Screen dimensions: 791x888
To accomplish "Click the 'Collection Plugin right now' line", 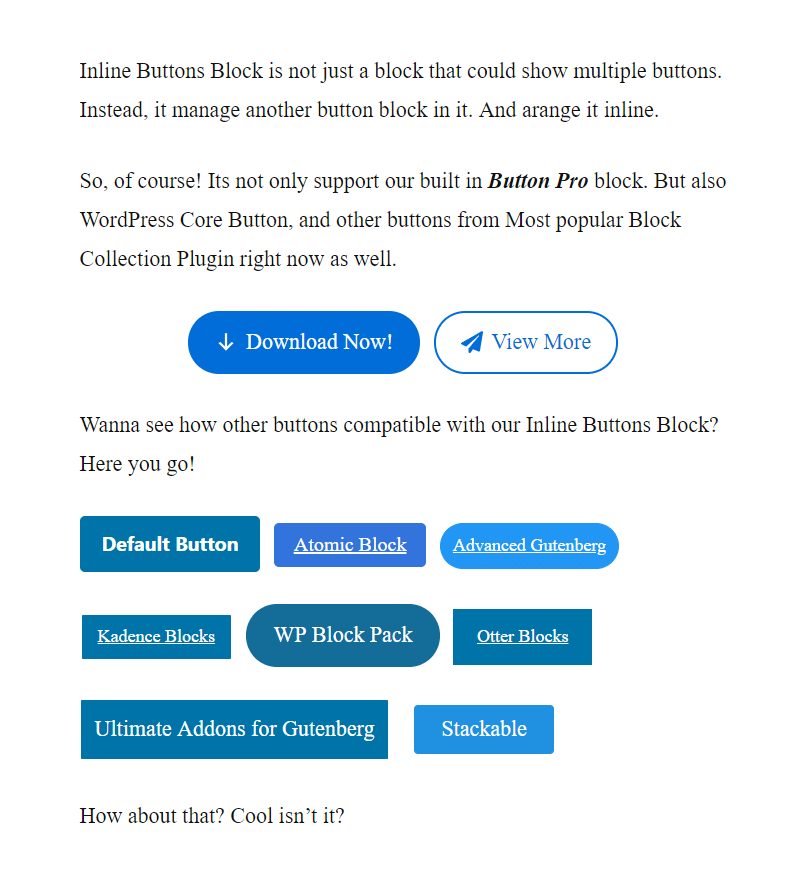I will click(x=238, y=259).
